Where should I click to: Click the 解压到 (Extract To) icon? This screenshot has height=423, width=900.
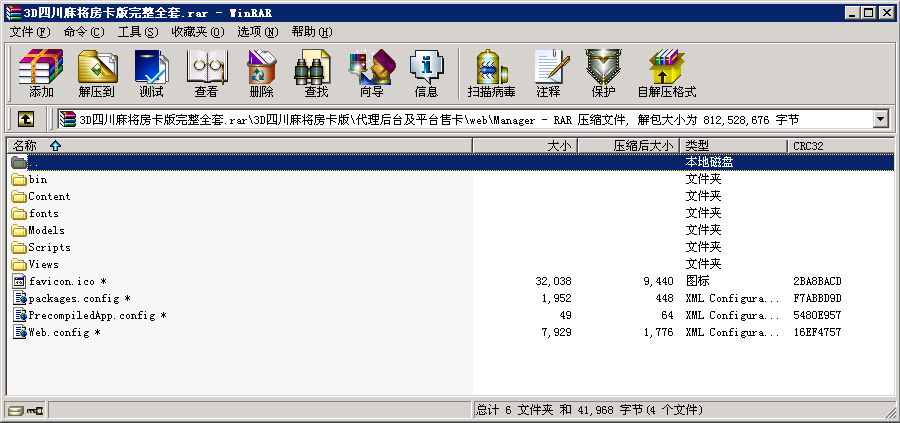97,73
